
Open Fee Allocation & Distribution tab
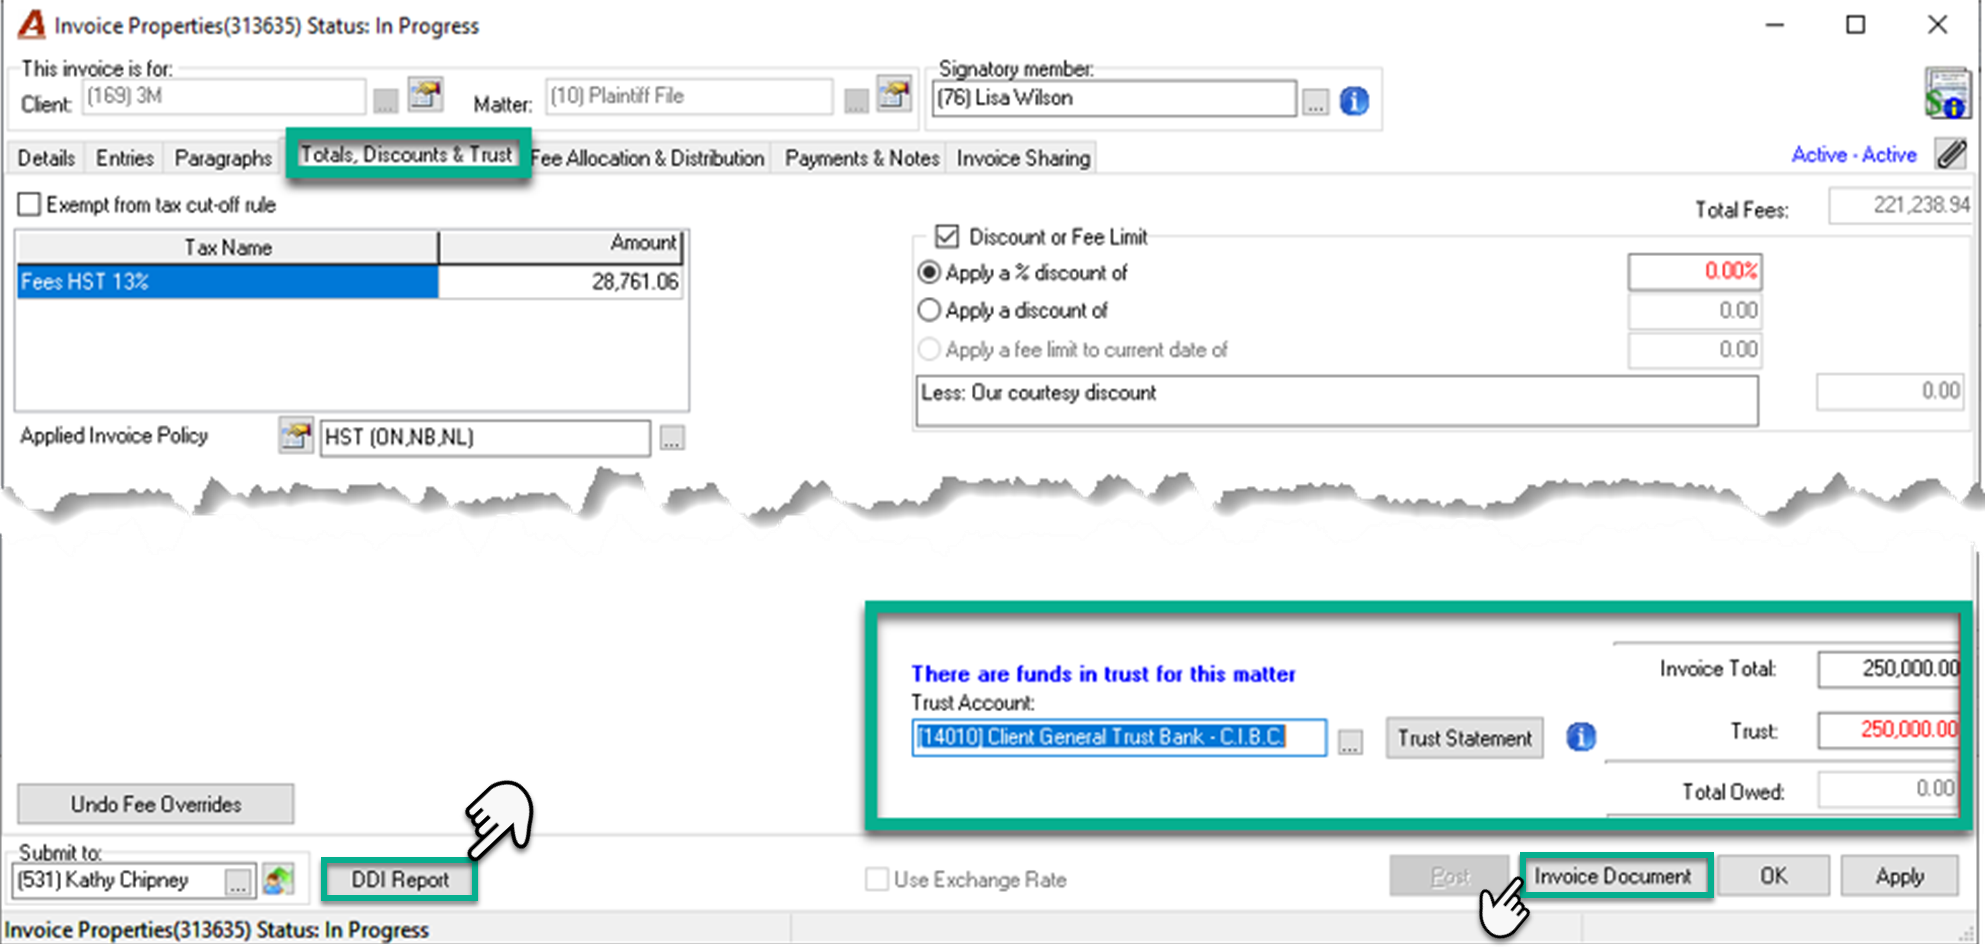click(648, 158)
